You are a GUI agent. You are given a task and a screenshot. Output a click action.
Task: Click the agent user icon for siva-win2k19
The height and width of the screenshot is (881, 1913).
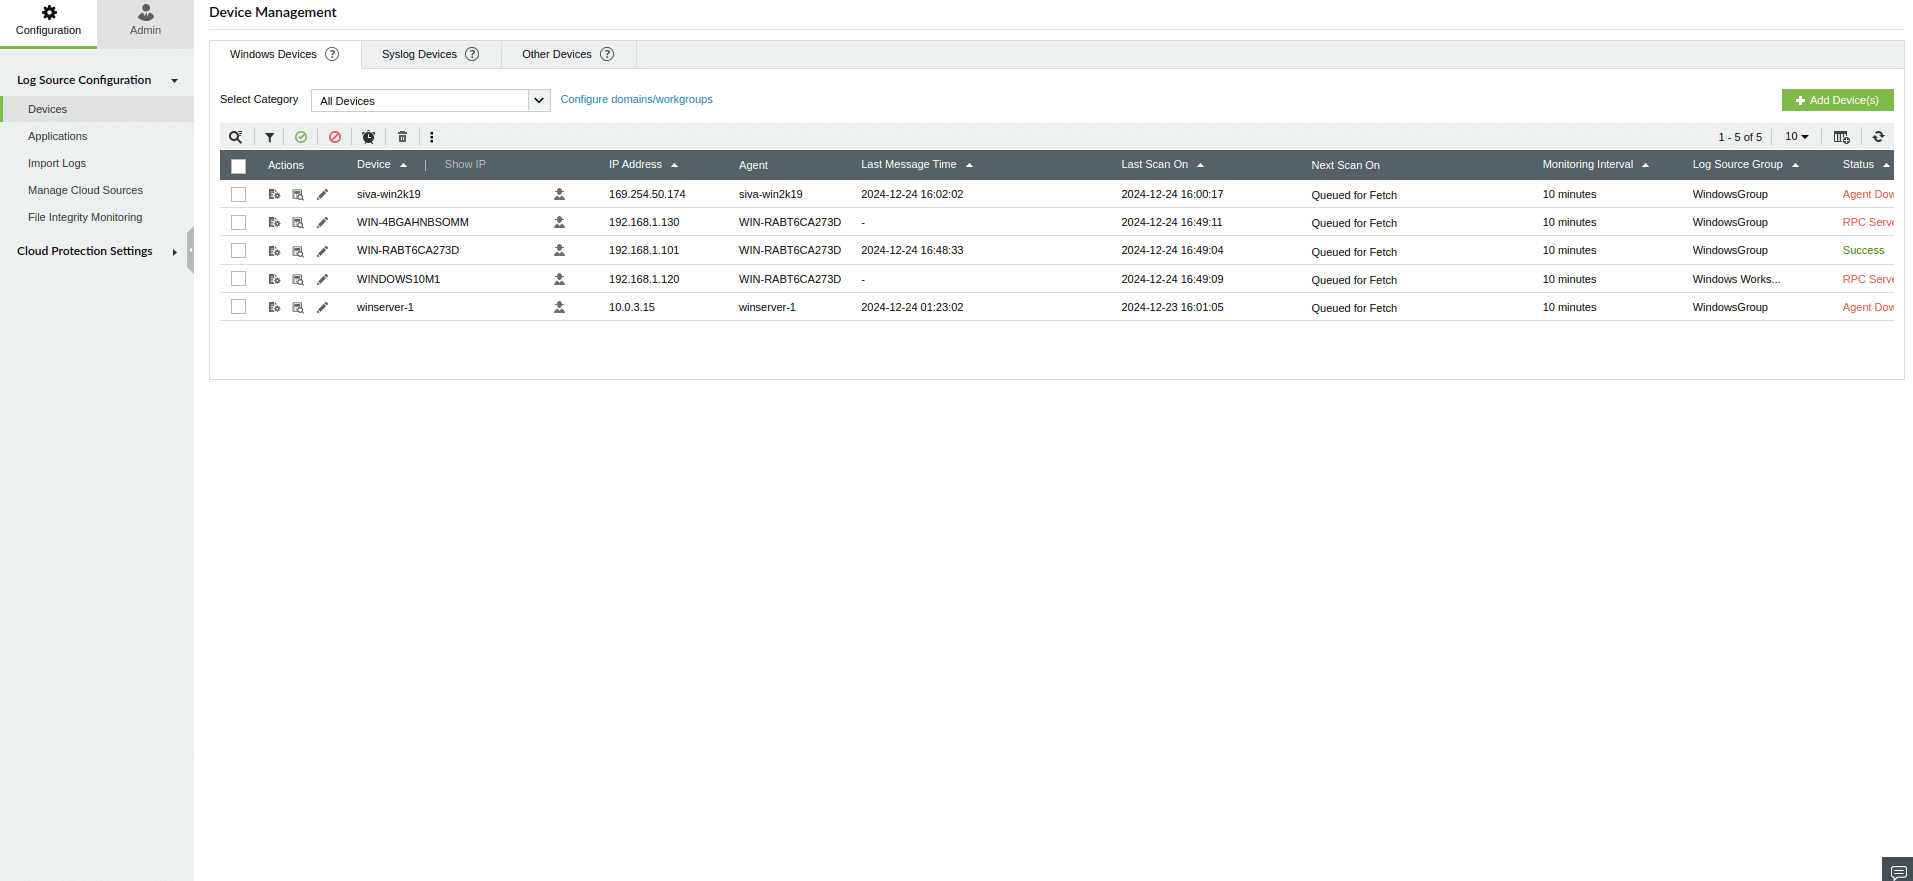(x=559, y=194)
